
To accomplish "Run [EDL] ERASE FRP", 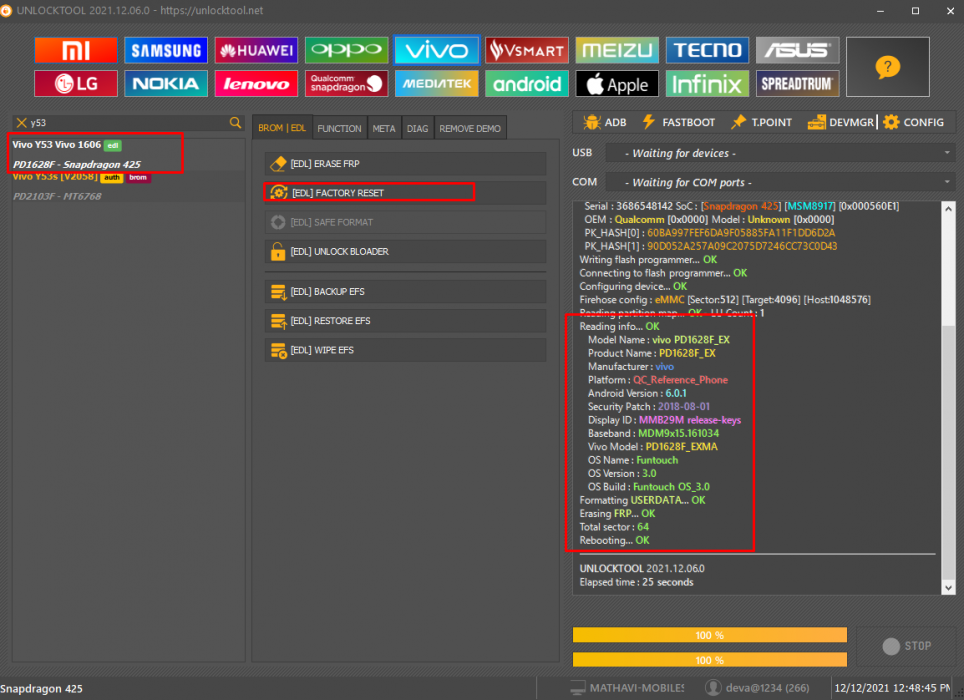I will click(405, 163).
